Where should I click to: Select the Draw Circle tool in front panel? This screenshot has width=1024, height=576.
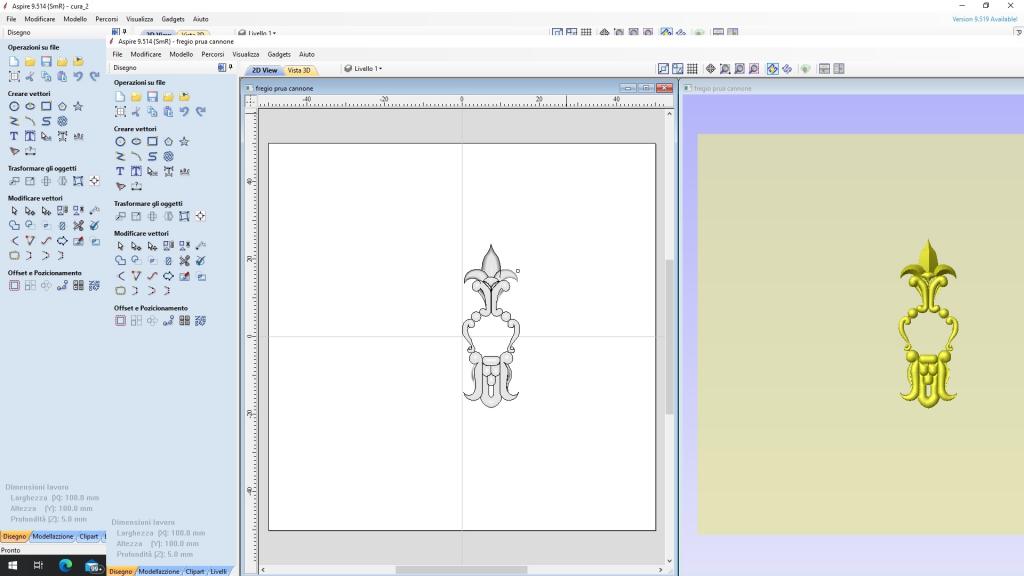pyautogui.click(x=120, y=142)
